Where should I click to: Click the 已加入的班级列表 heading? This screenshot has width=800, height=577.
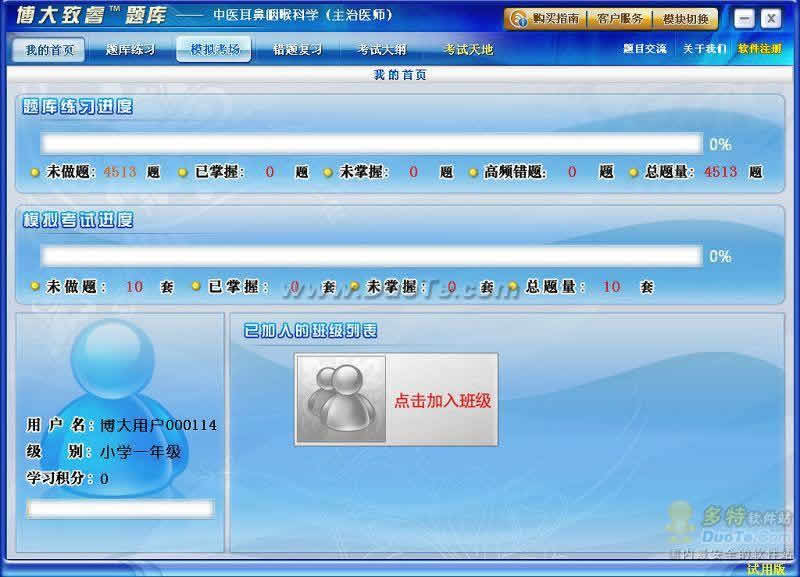pyautogui.click(x=310, y=331)
